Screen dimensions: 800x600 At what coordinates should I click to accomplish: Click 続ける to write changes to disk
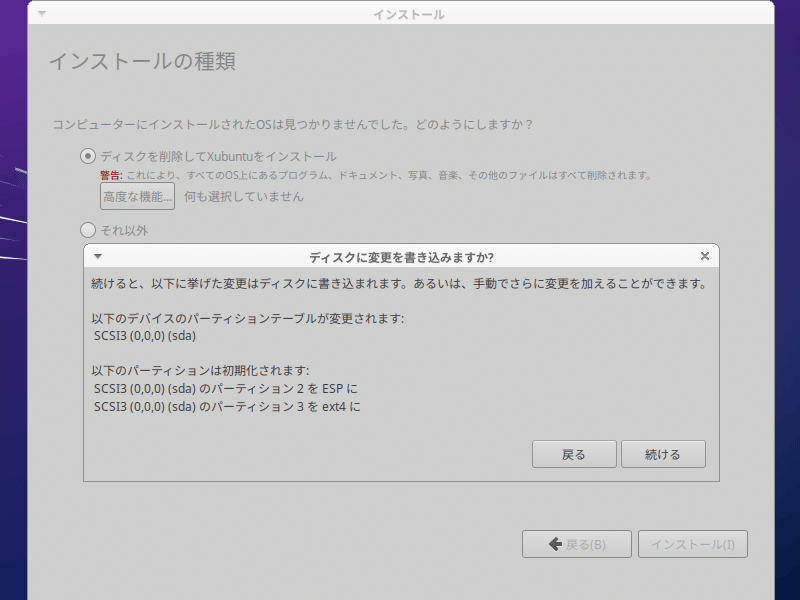[x=663, y=454]
